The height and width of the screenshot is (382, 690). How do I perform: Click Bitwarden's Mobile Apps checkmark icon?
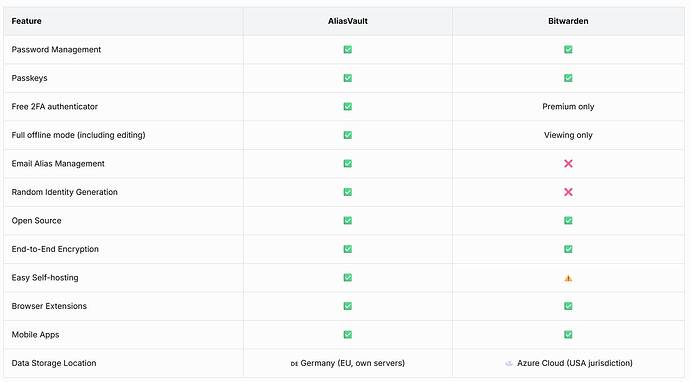point(568,334)
